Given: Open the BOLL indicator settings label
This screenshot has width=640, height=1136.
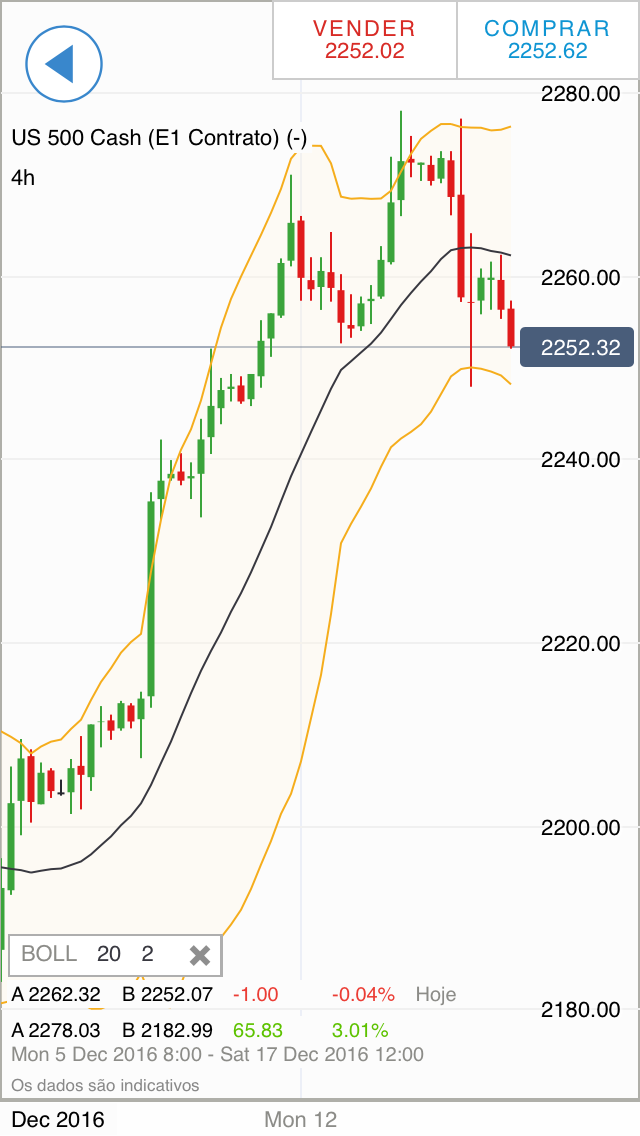Looking at the screenshot, I should coord(49,954).
